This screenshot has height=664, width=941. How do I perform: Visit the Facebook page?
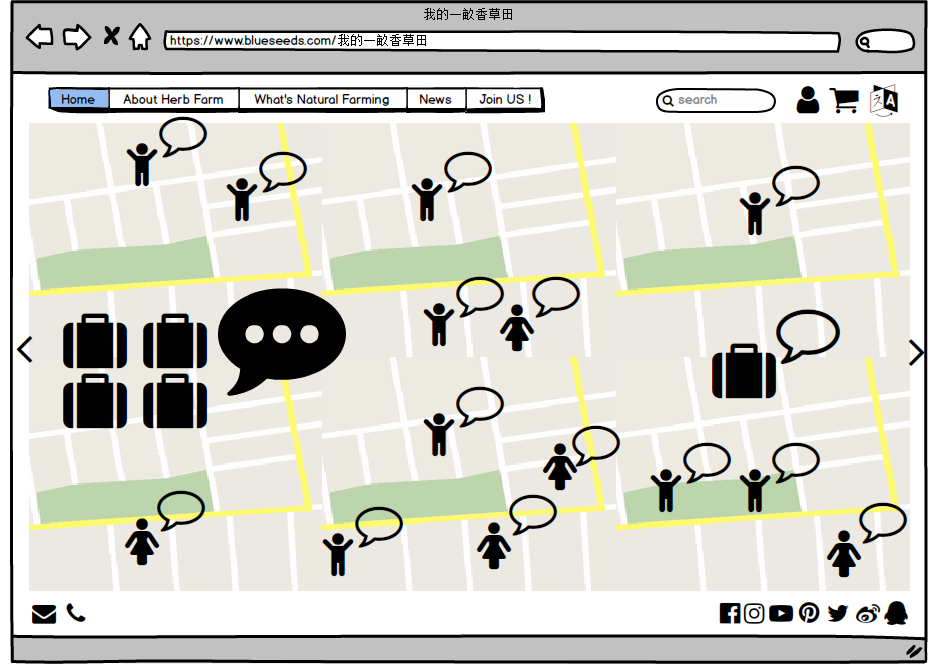[x=730, y=614]
